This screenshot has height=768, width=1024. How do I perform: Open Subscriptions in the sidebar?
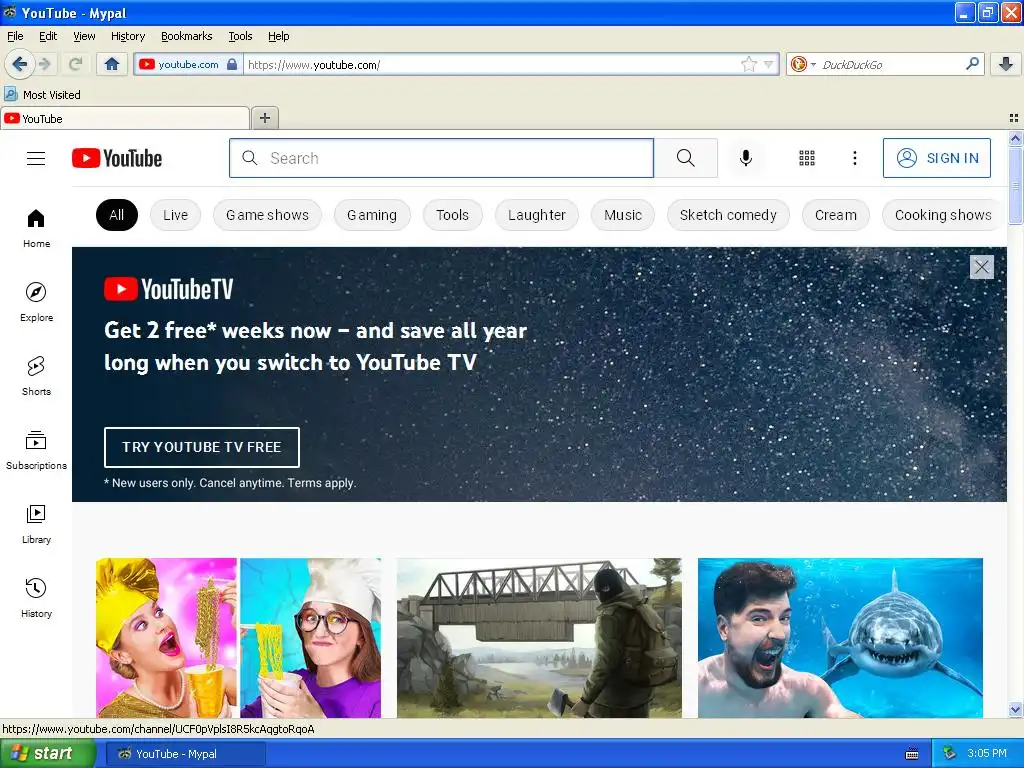click(36, 449)
